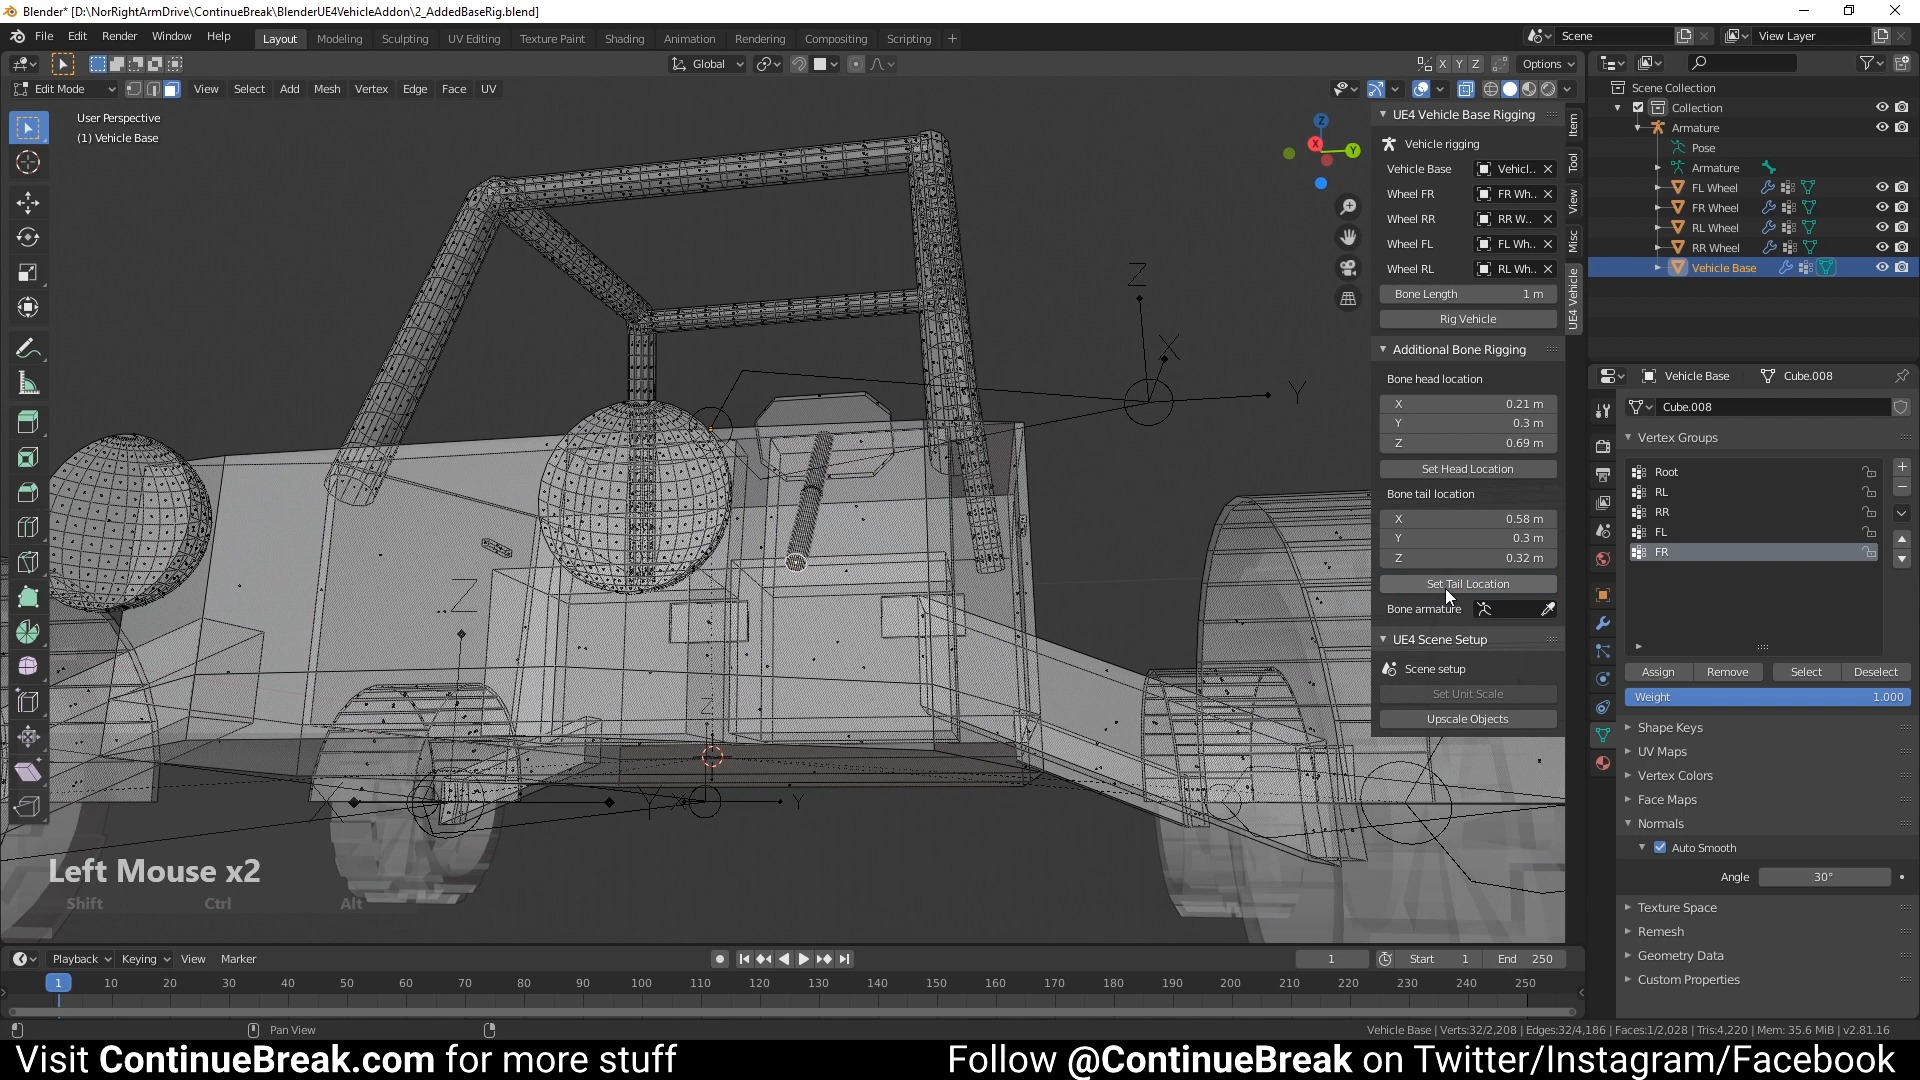
Task: Select the Scale tool
Action: click(x=28, y=273)
